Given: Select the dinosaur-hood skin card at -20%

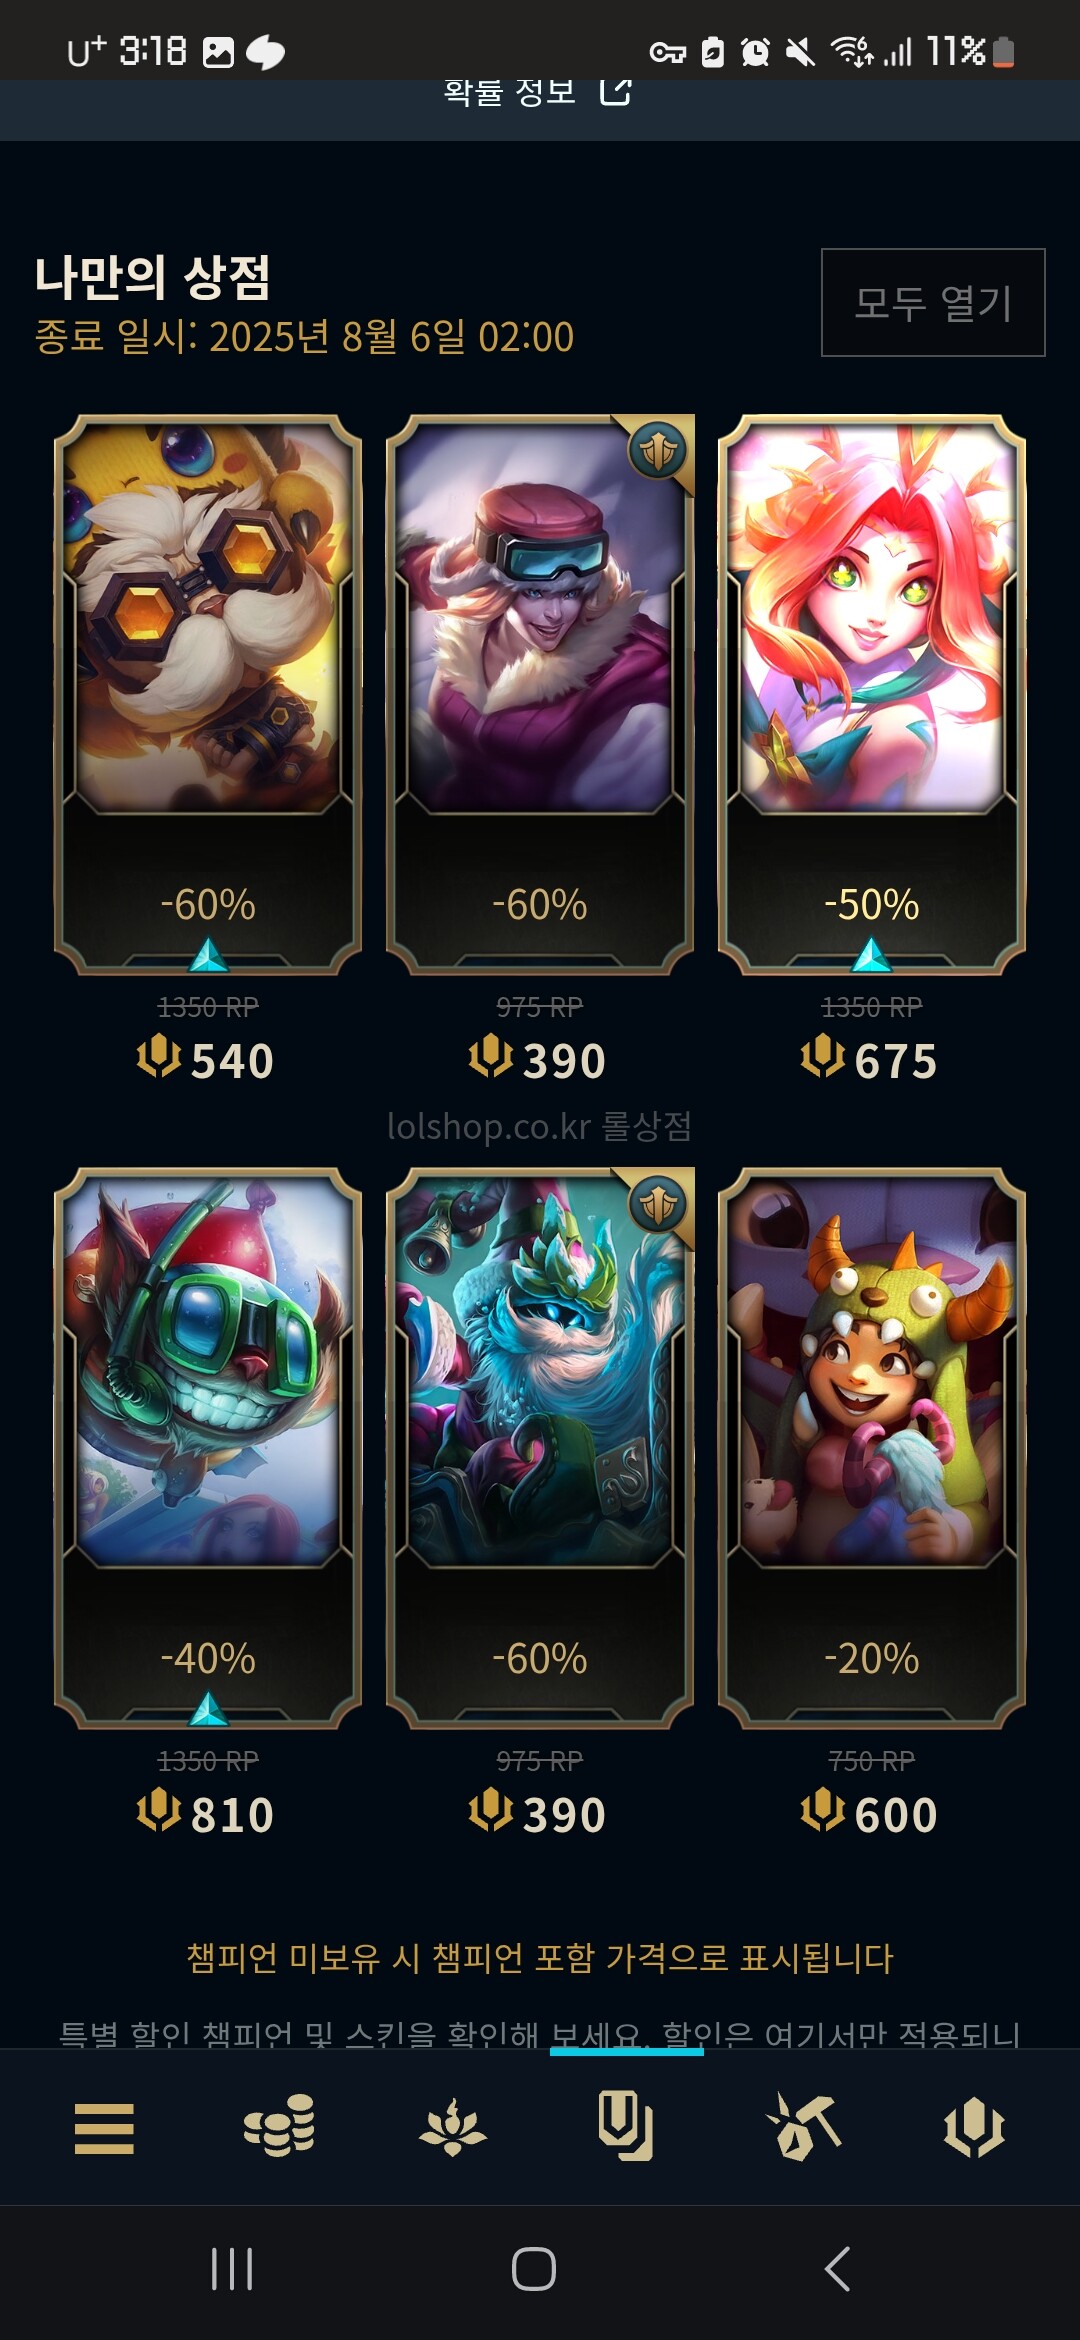Looking at the screenshot, I should tap(872, 1448).
